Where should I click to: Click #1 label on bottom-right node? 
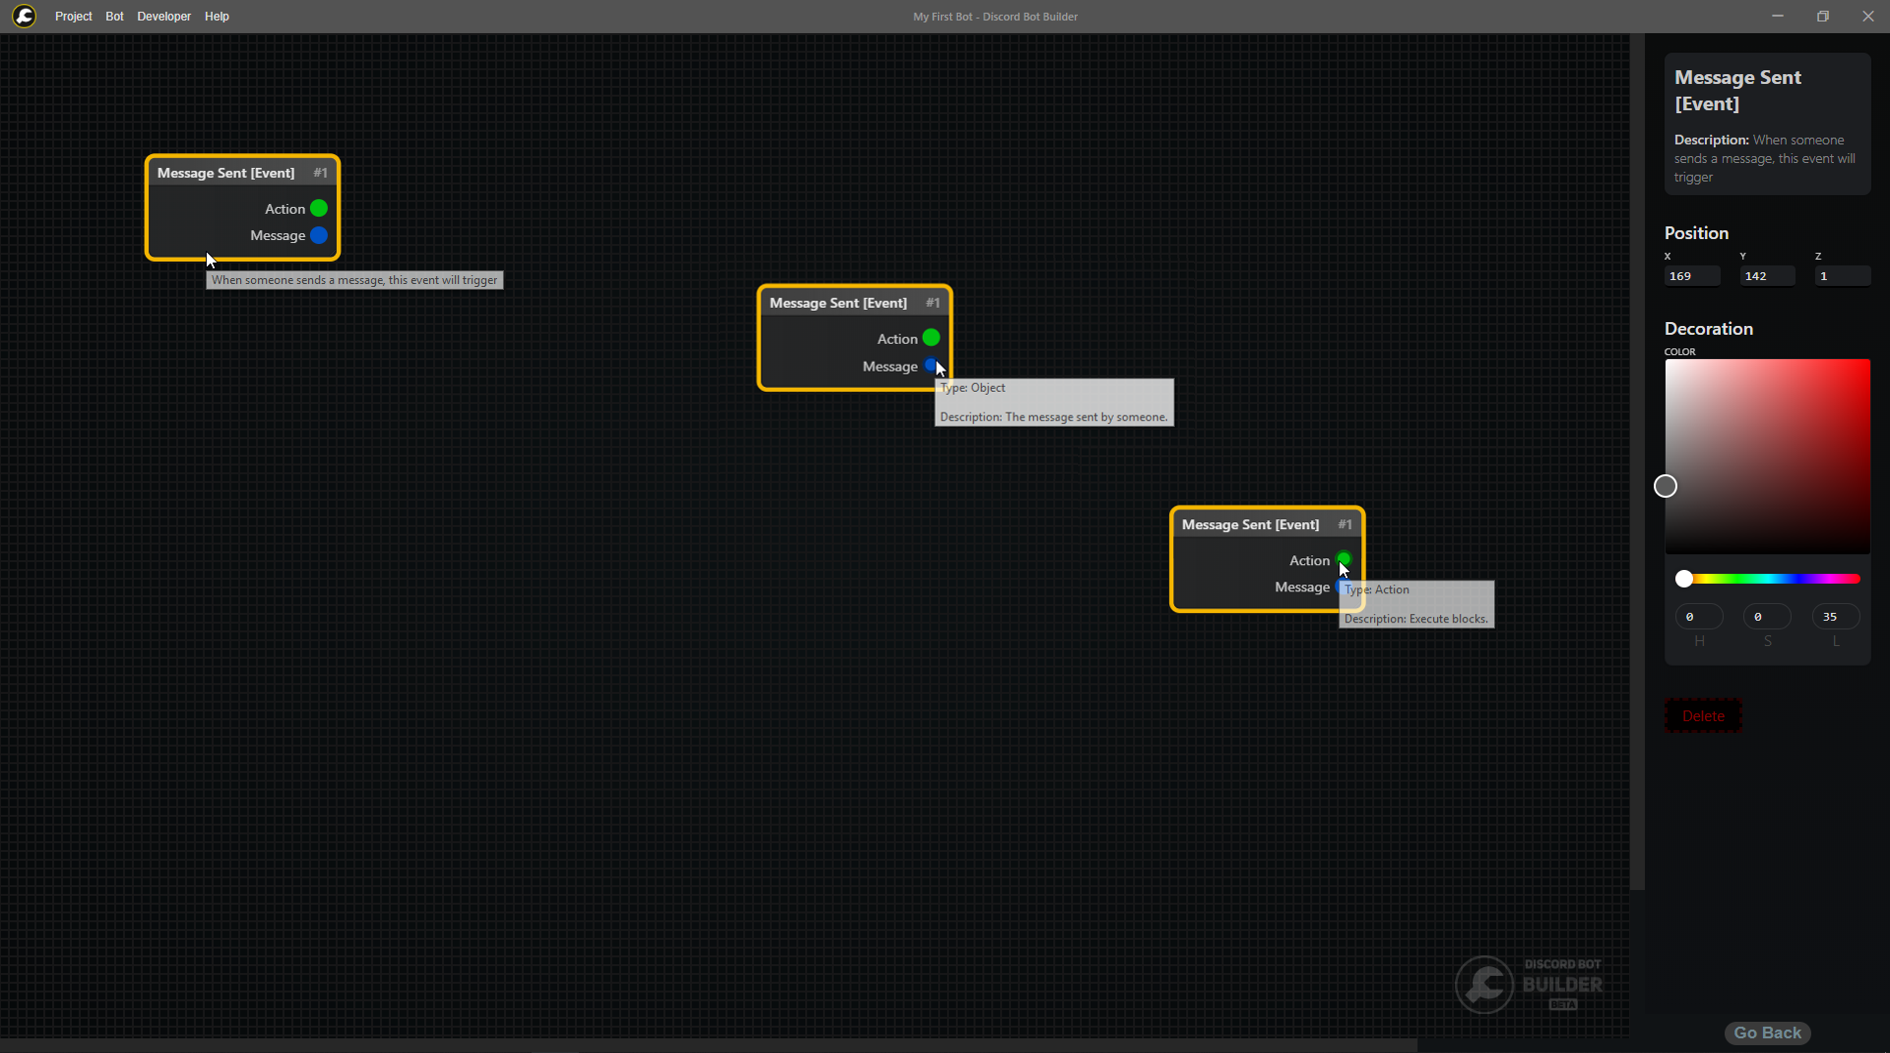1345,525
